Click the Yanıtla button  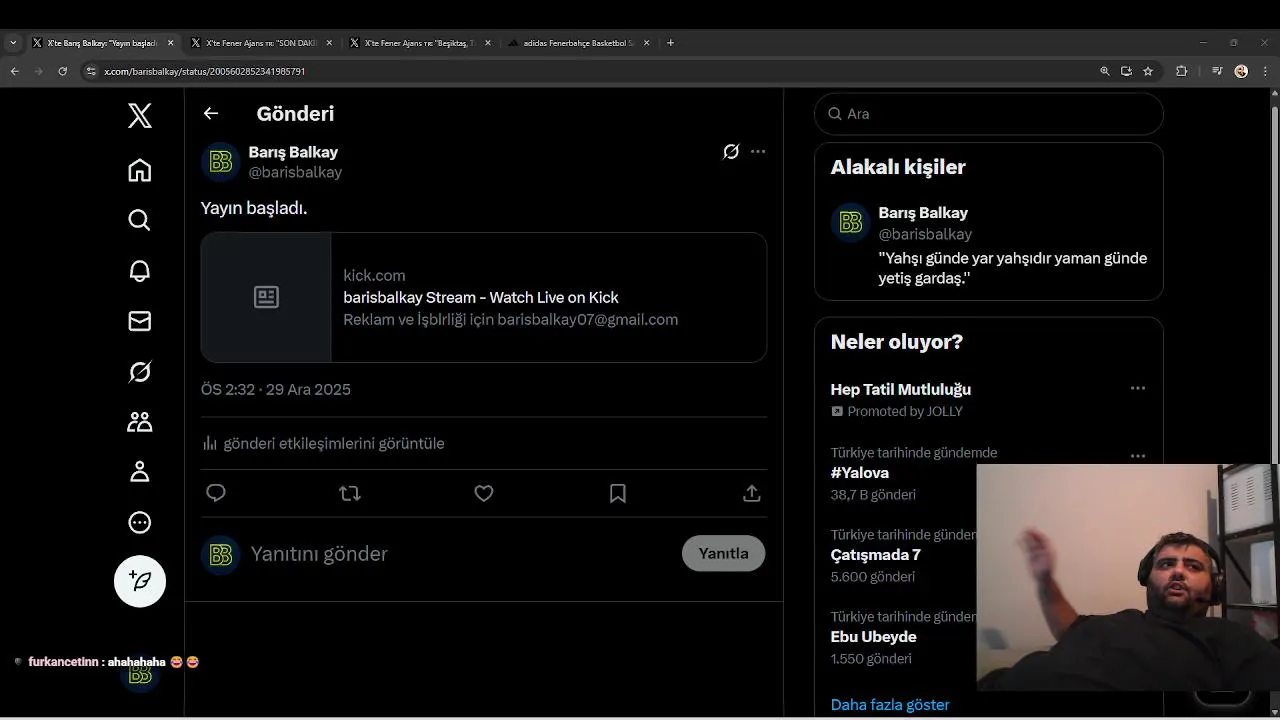pyautogui.click(x=724, y=553)
